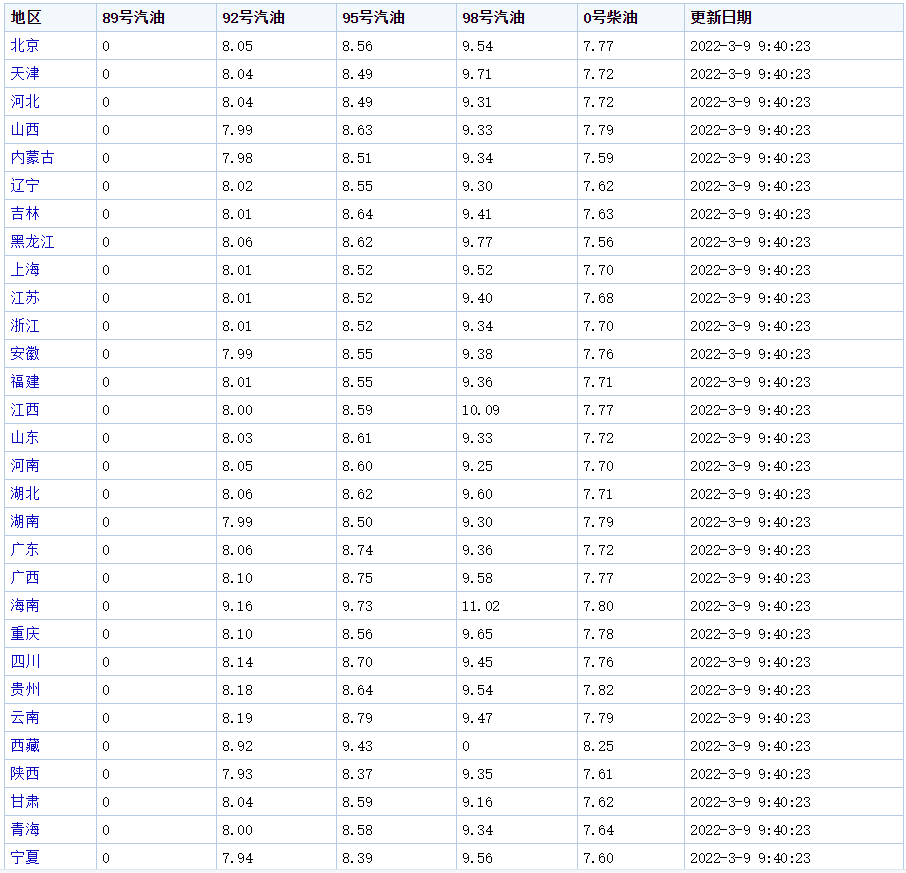Select 重庆's 98号汽油 price 9.65
Viewport: 906px width, 873px height.
click(x=477, y=634)
